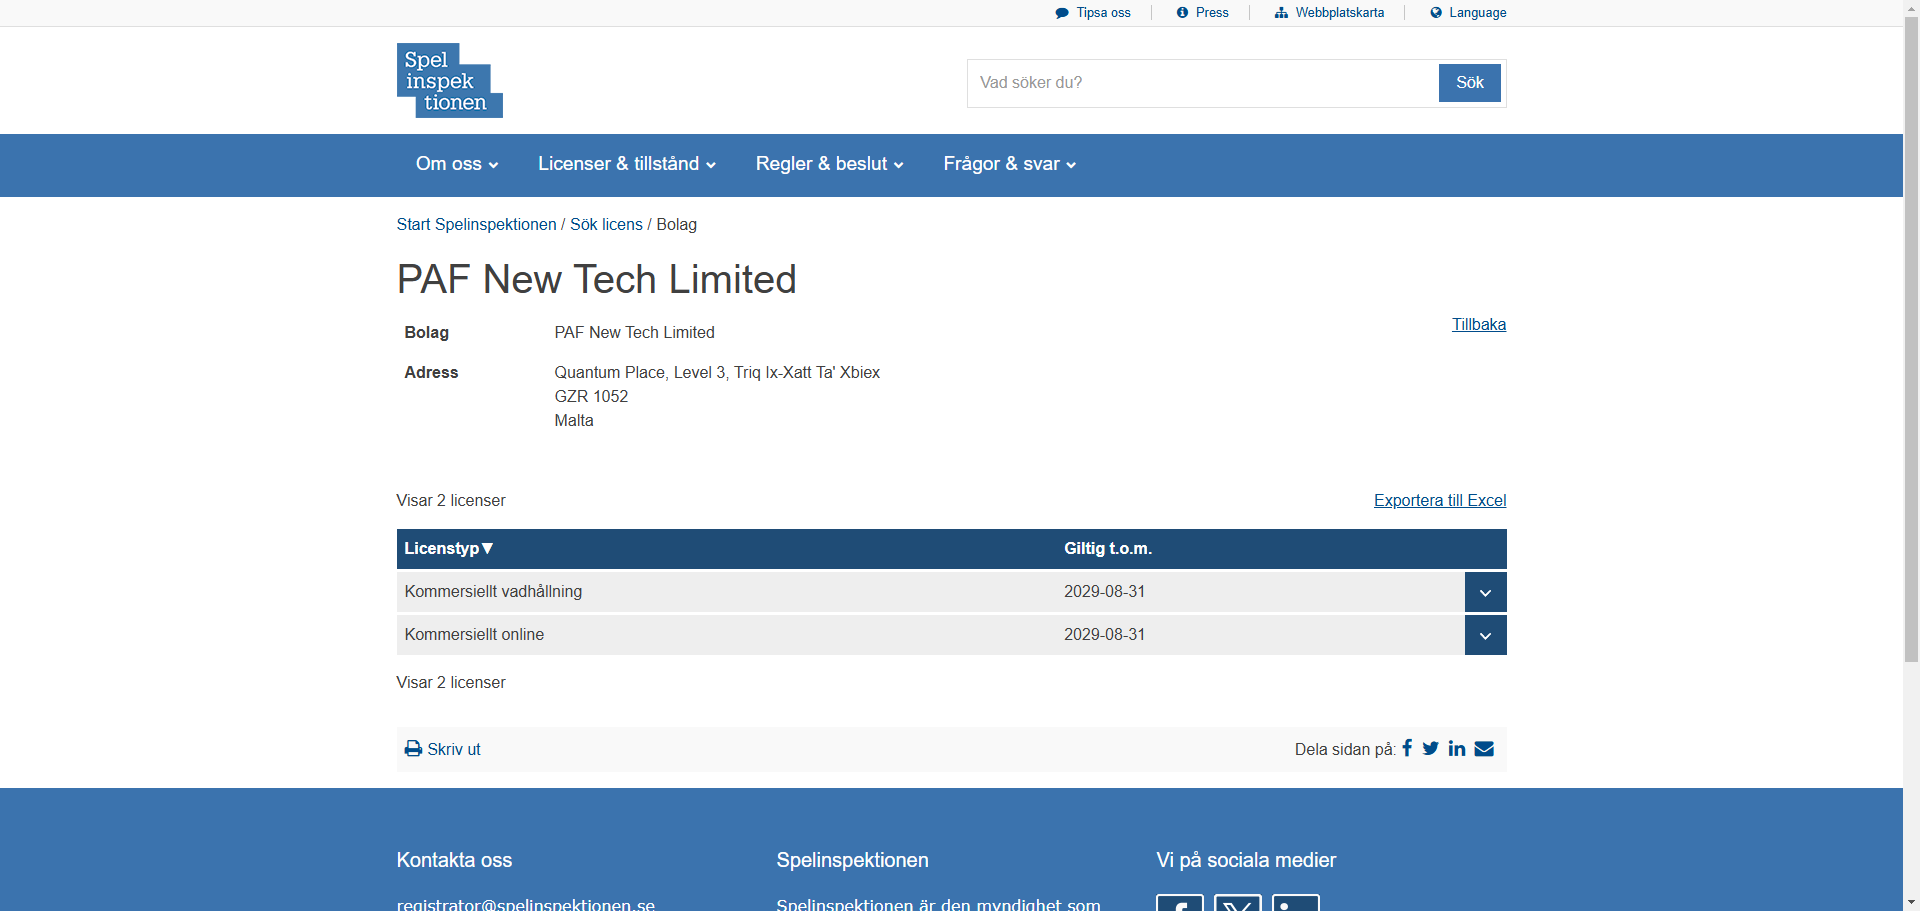Click the Skriv ut print link
This screenshot has width=1920, height=911.
tap(454, 749)
